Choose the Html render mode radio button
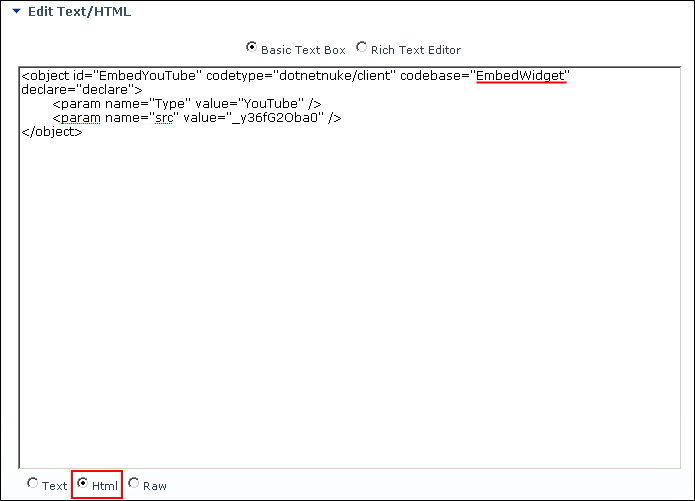This screenshot has width=695, height=501. (x=82, y=483)
